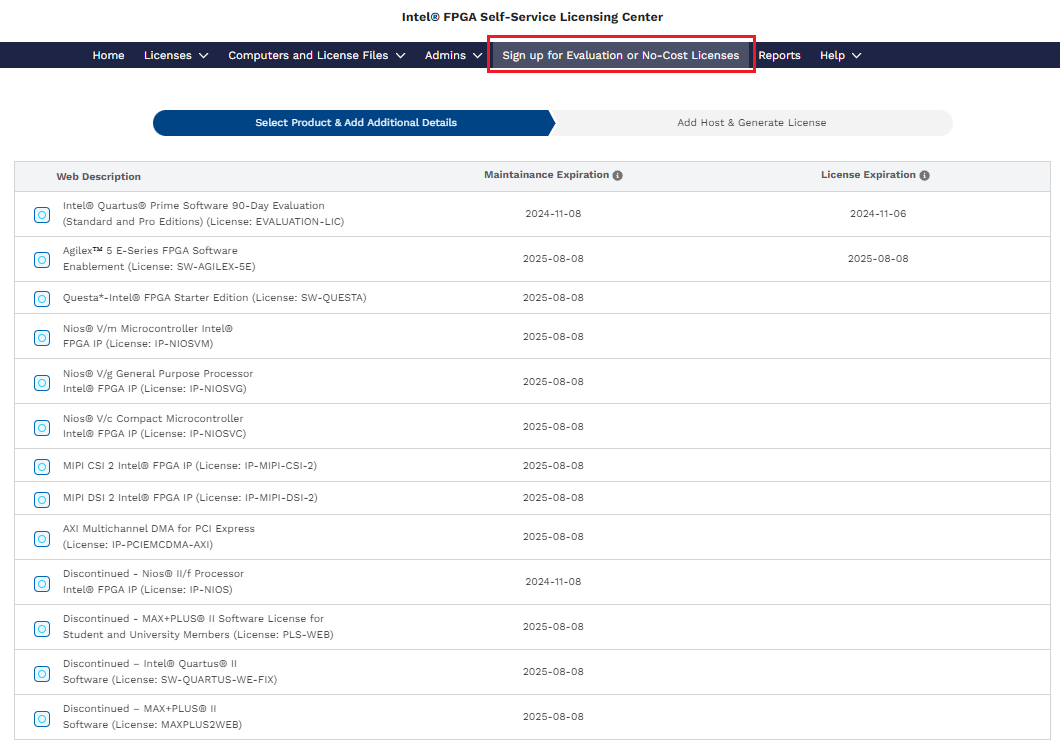Click the 2024-11-06 license expiration date

(x=877, y=214)
